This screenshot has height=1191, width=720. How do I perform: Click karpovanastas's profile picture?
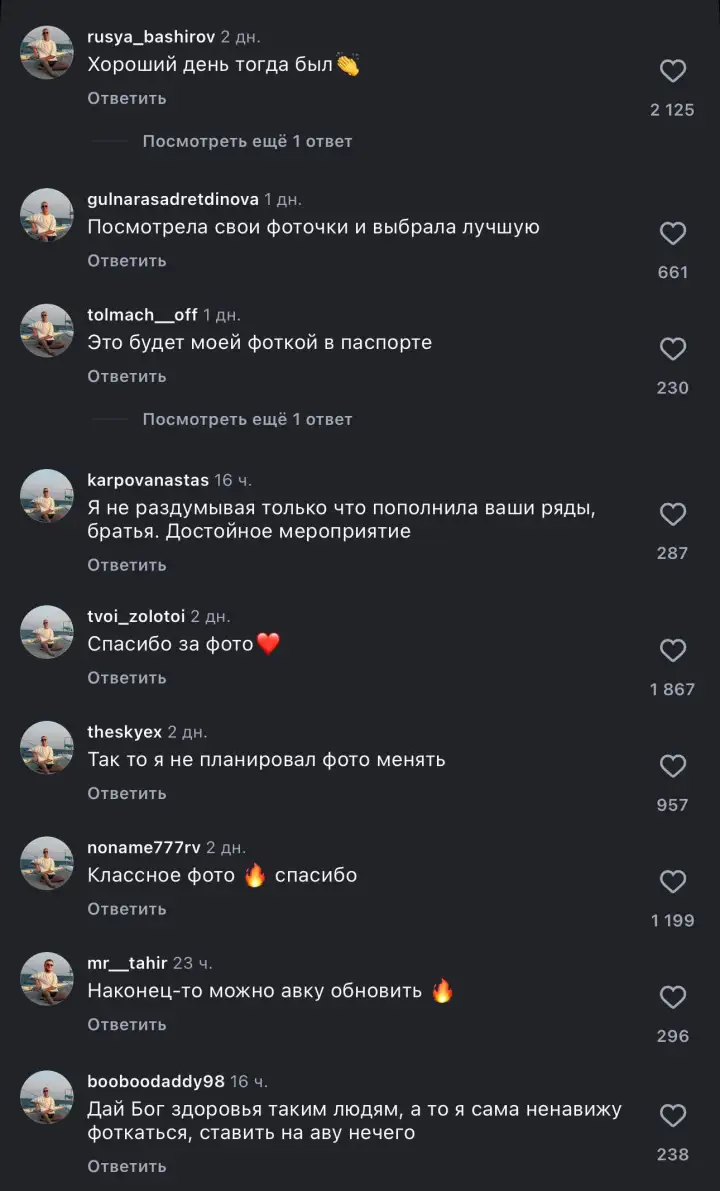pos(46,496)
